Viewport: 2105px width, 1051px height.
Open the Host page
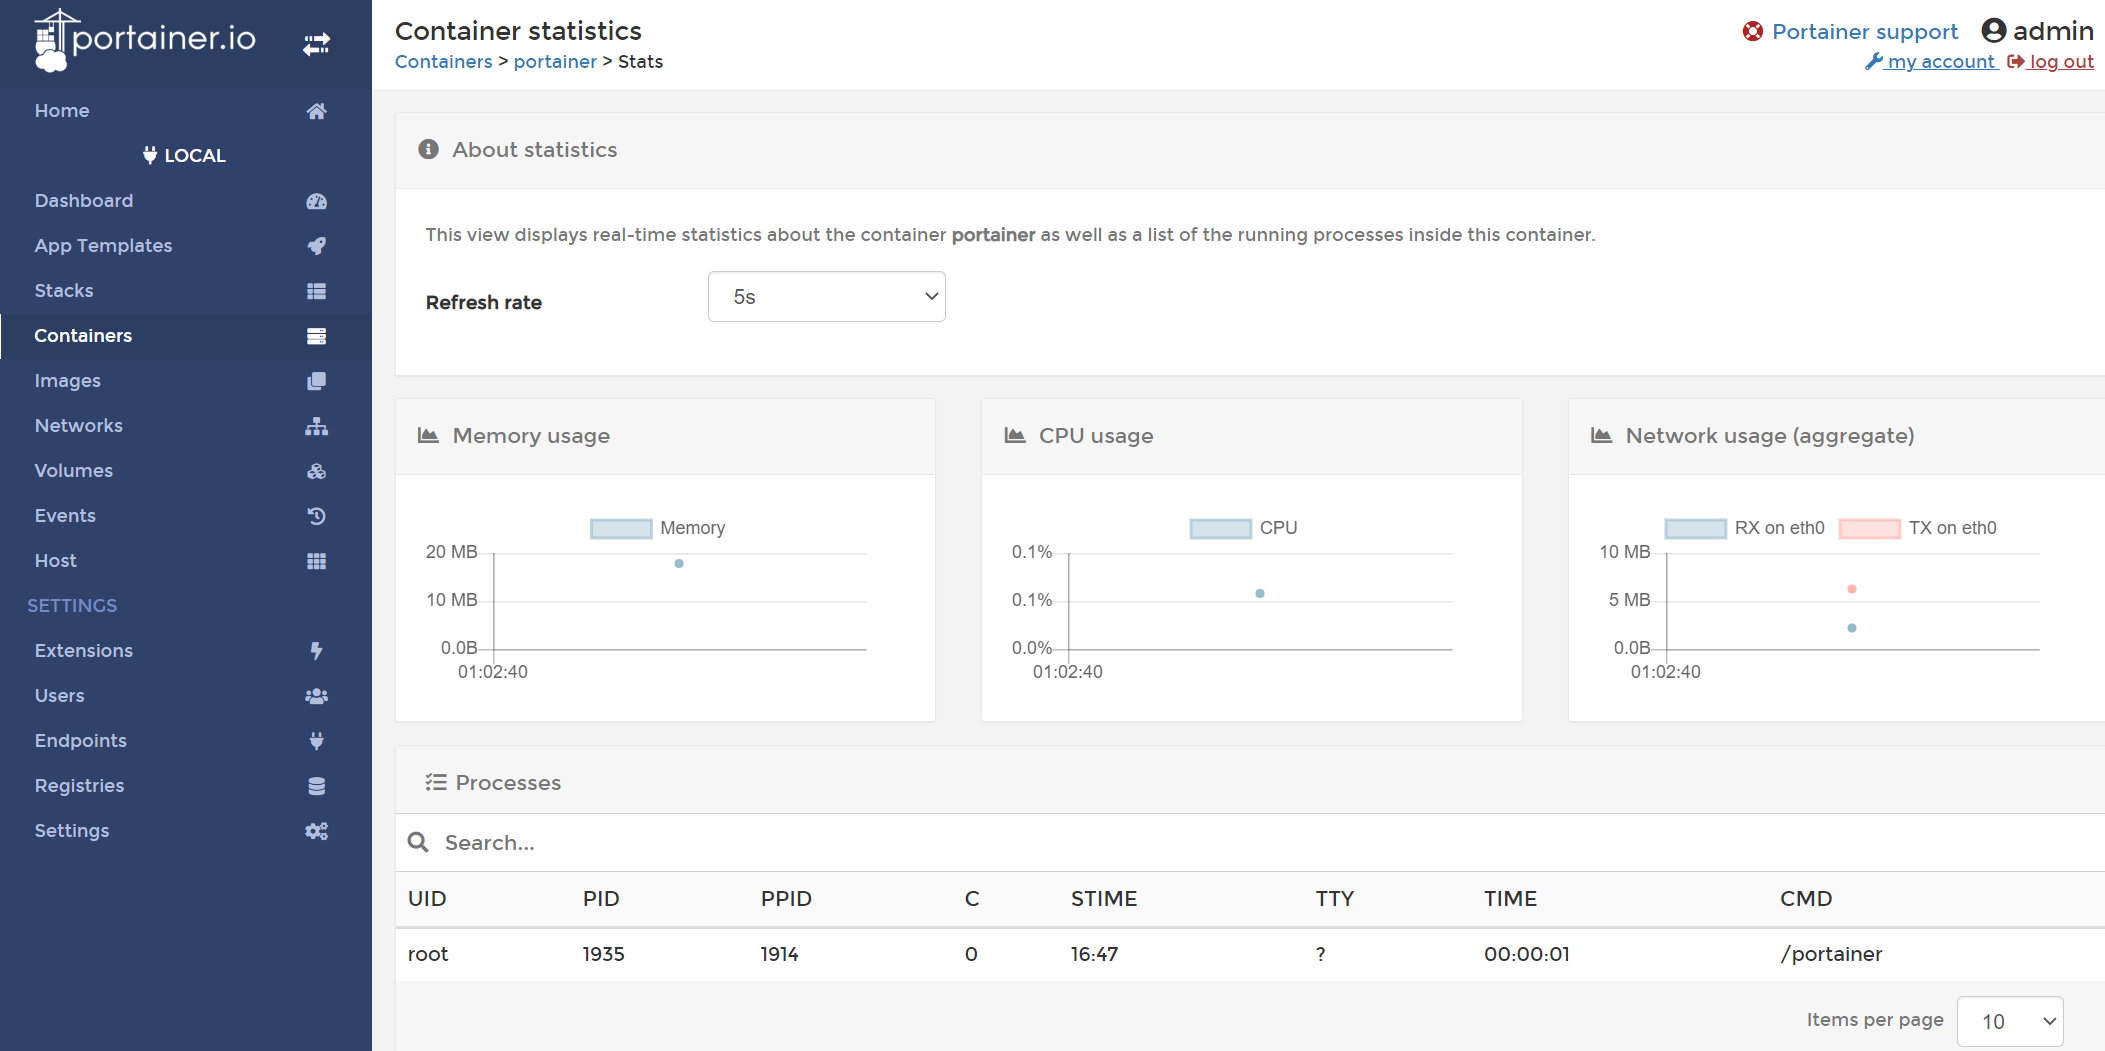pyautogui.click(x=56, y=561)
